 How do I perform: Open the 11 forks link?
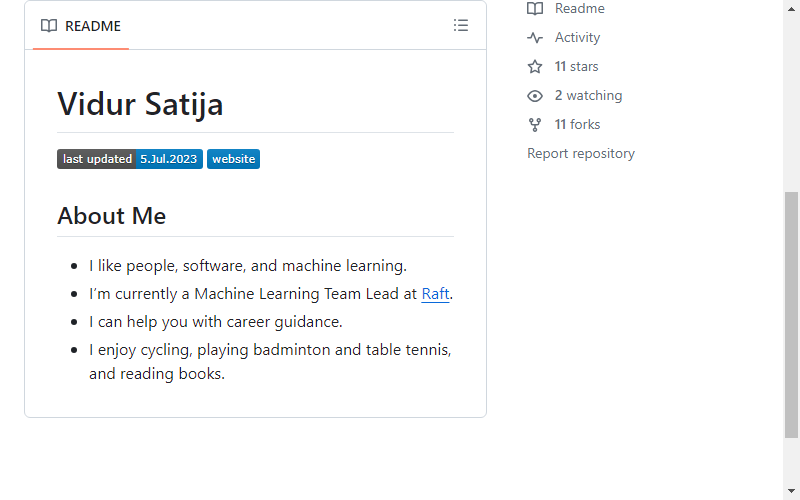578,124
